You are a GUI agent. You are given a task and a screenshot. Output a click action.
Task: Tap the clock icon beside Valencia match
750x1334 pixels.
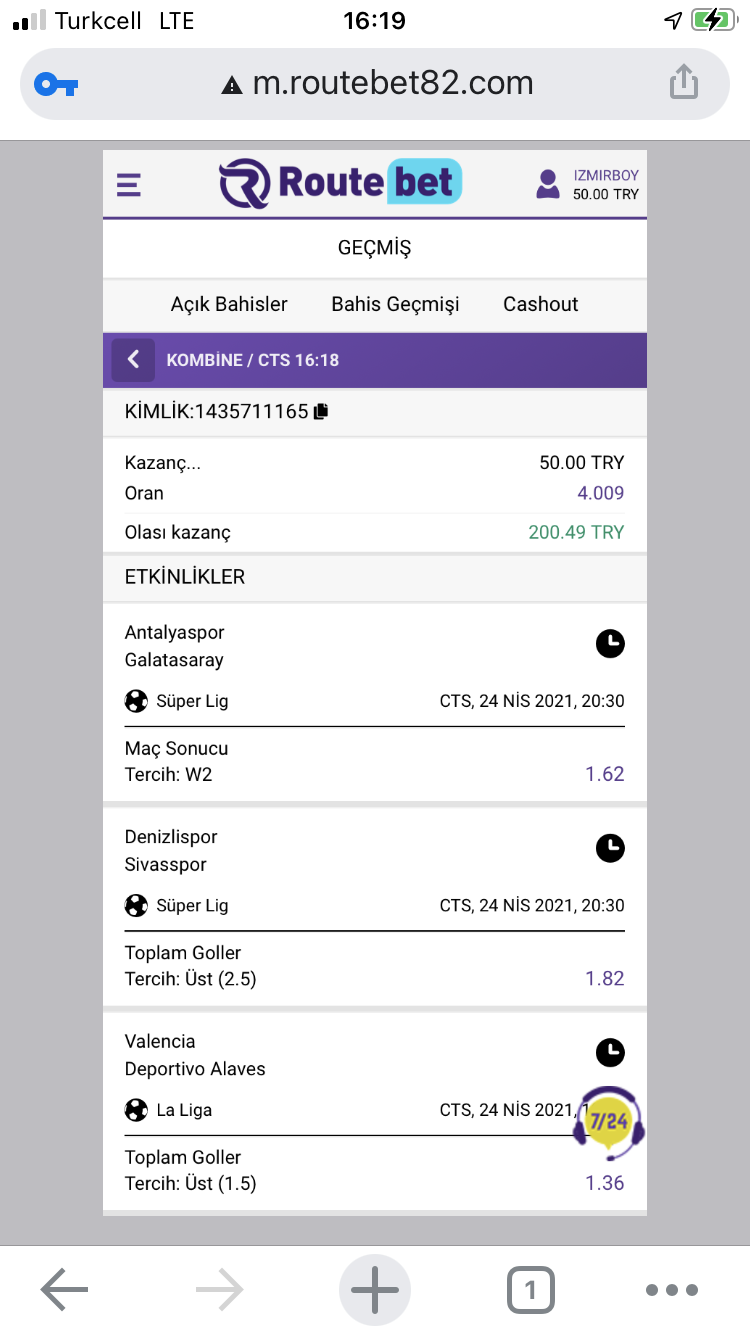pos(610,1052)
